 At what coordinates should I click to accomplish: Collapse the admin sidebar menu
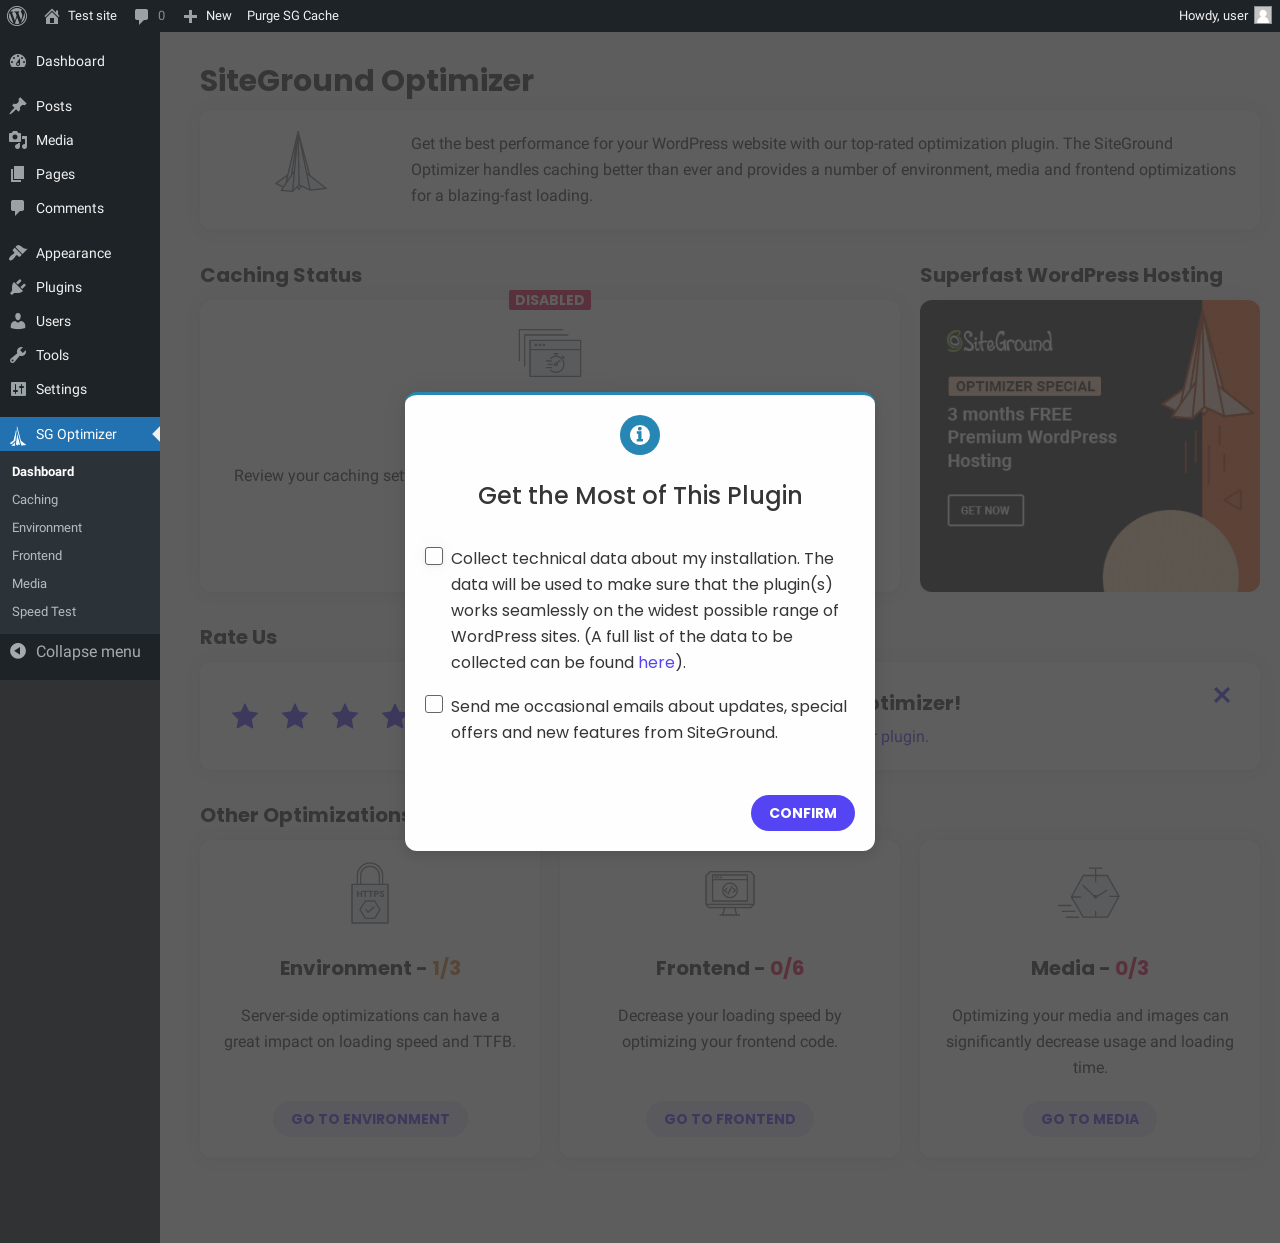click(80, 652)
